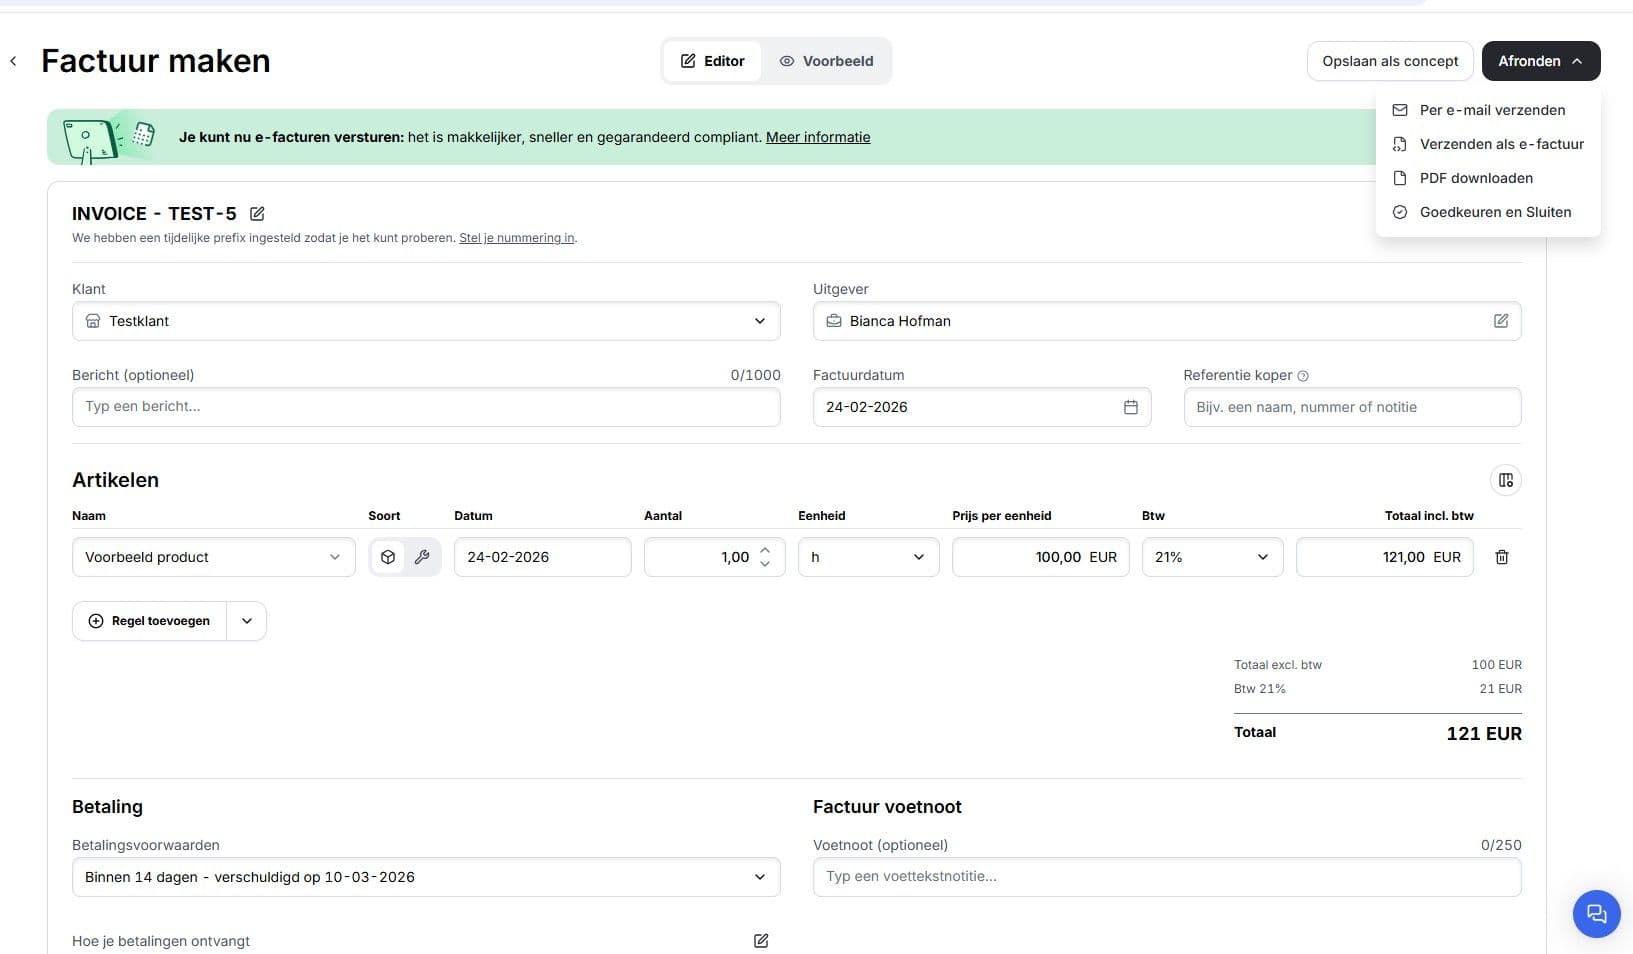The width and height of the screenshot is (1633, 954).
Task: Switch to the Voorbeeld tab
Action: 826,61
